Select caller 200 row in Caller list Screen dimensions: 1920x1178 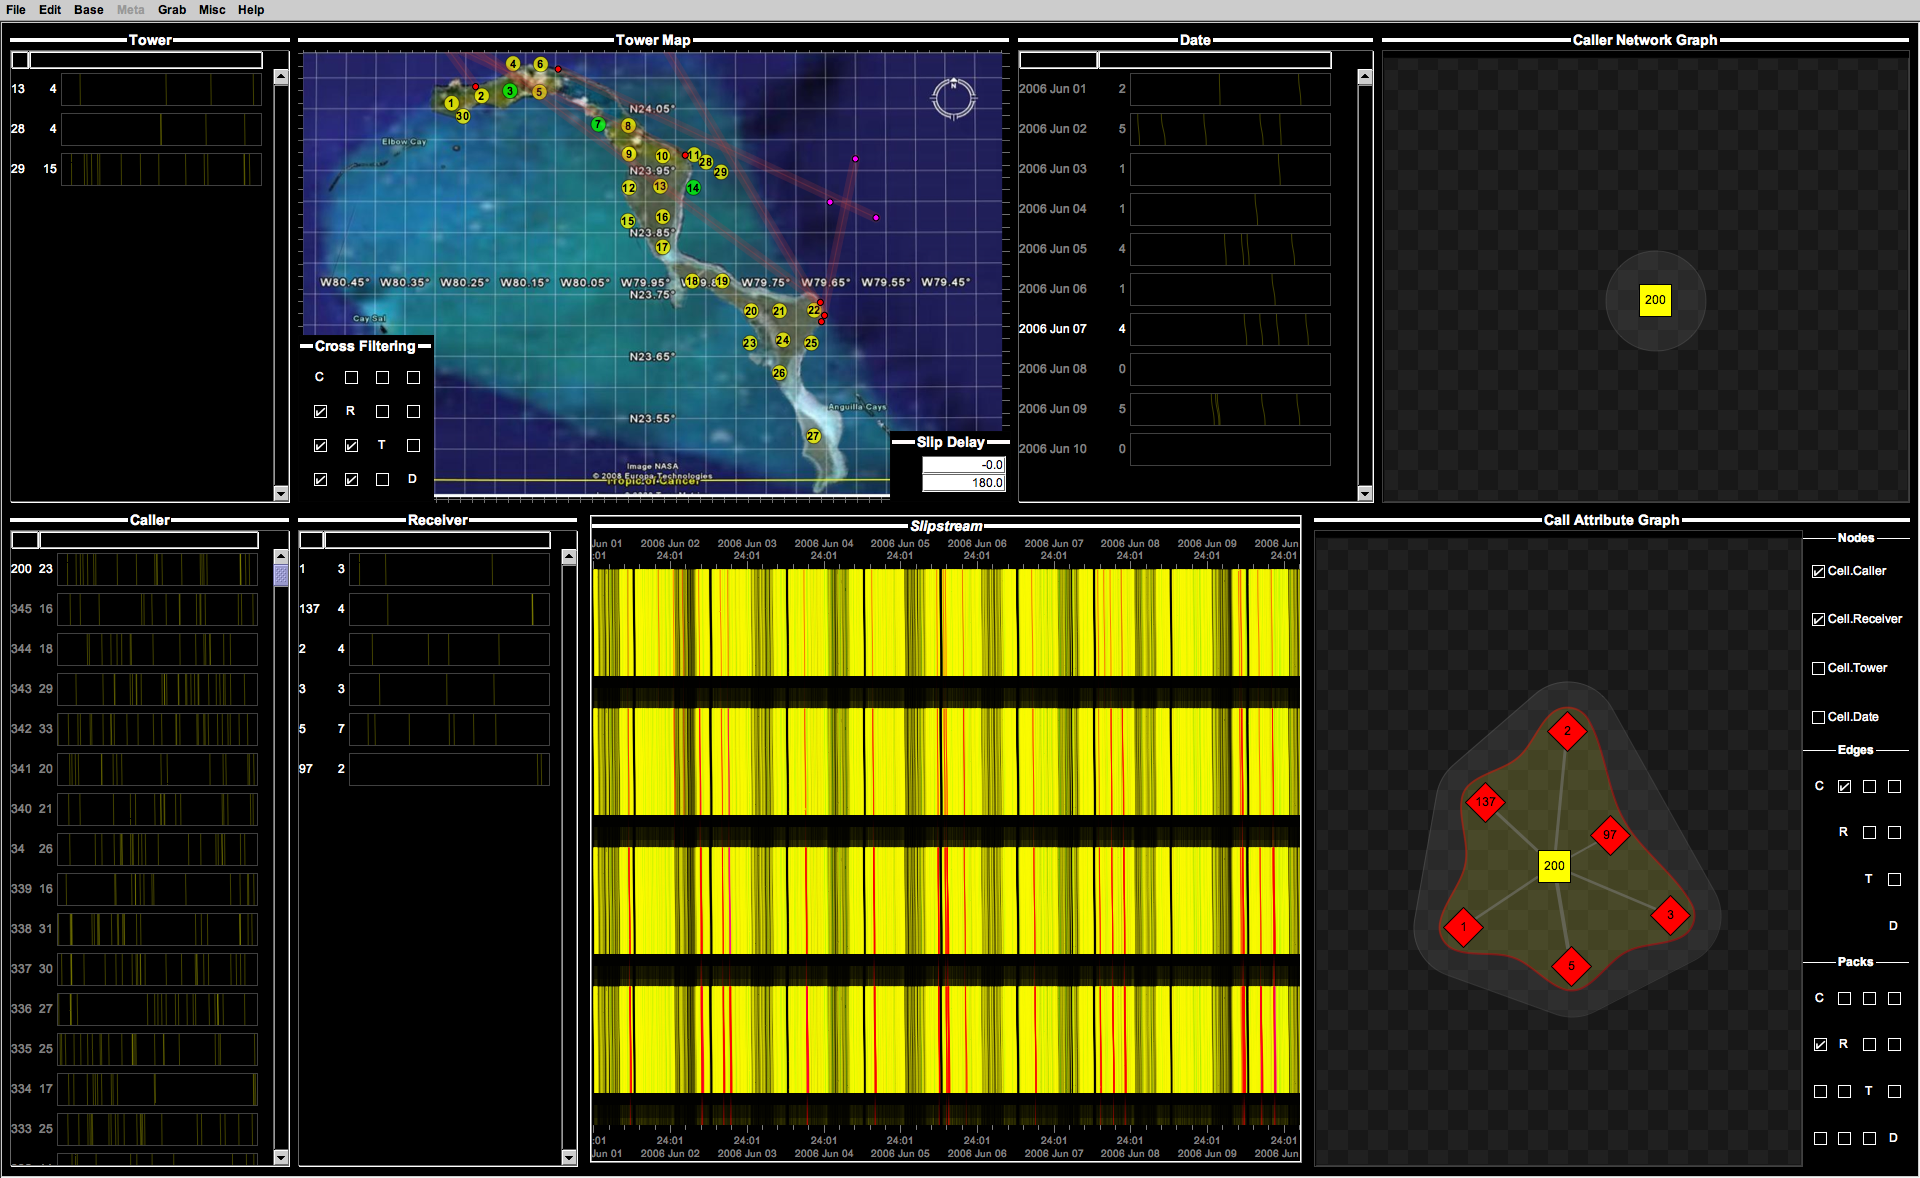tap(134, 569)
